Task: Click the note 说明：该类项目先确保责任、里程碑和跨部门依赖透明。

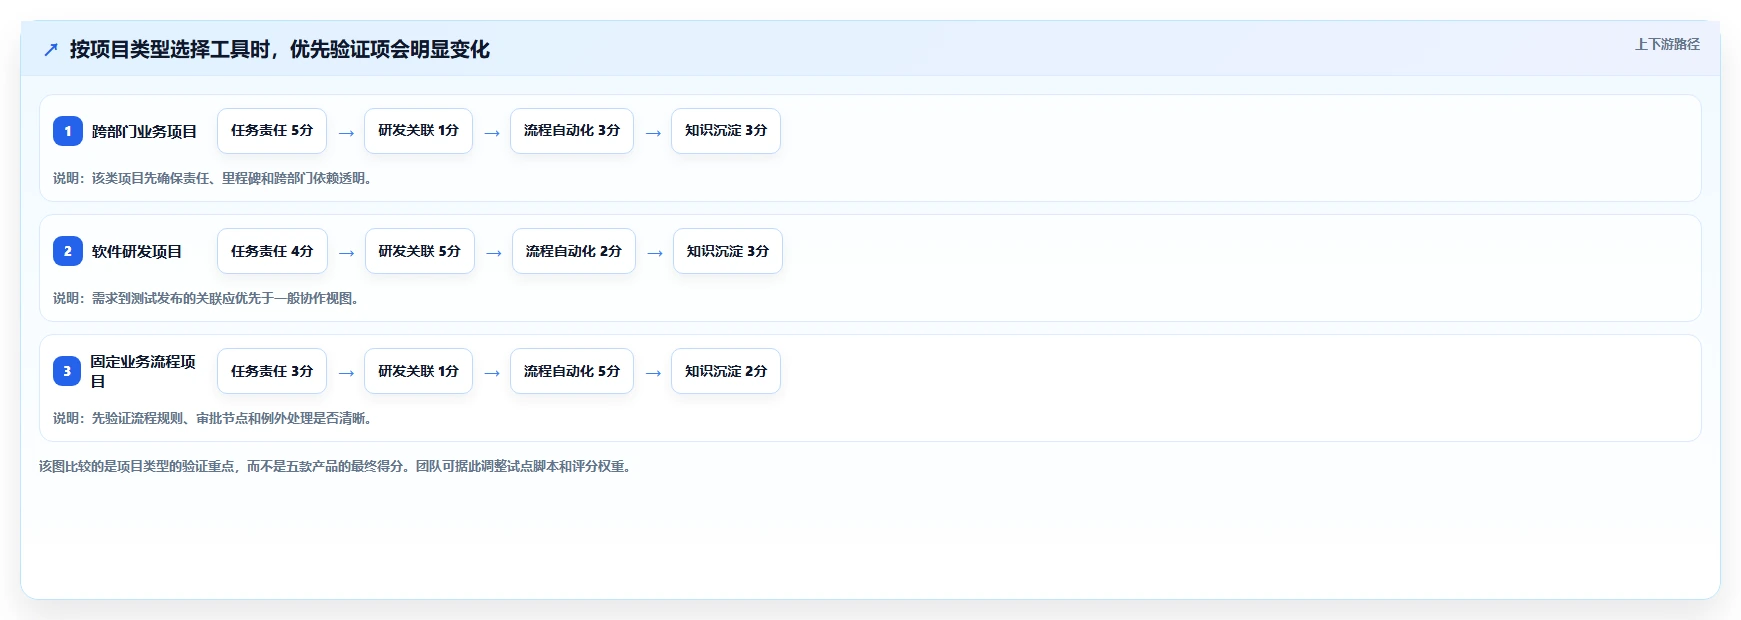Action: pos(215,178)
